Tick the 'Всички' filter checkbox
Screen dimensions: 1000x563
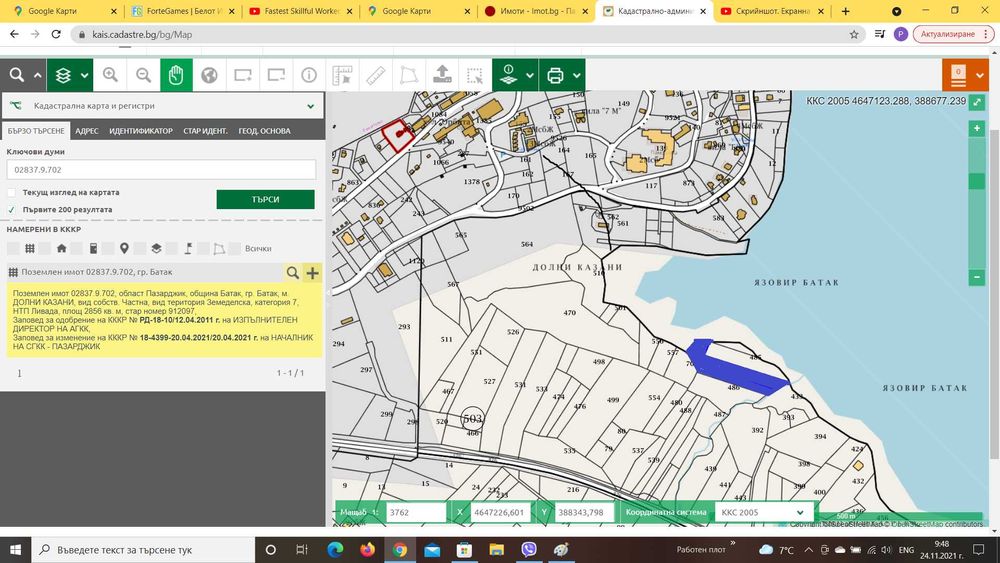[237, 248]
